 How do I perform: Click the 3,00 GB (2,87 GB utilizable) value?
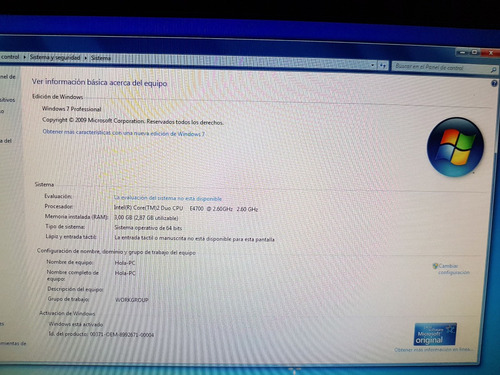146,218
